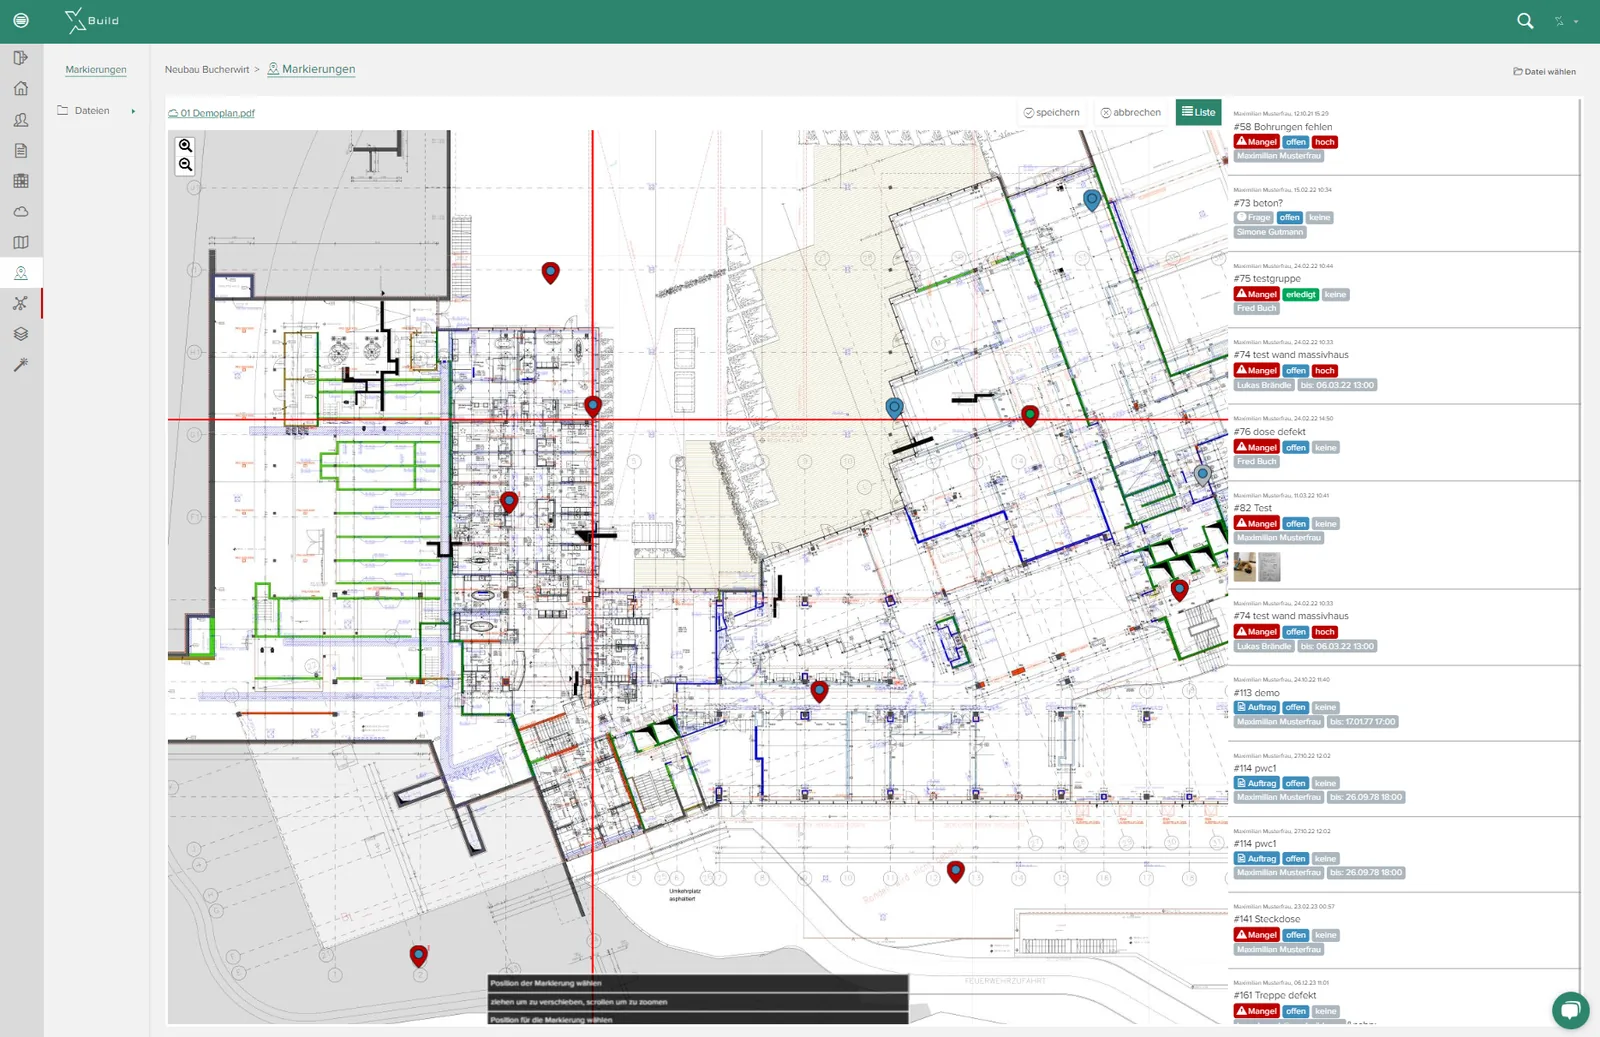Click the search magnifier in top bar
The height and width of the screenshot is (1037, 1600).
[1525, 21]
